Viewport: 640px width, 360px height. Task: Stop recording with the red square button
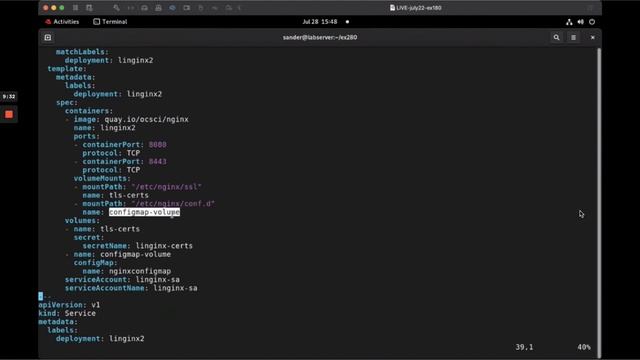point(9,115)
